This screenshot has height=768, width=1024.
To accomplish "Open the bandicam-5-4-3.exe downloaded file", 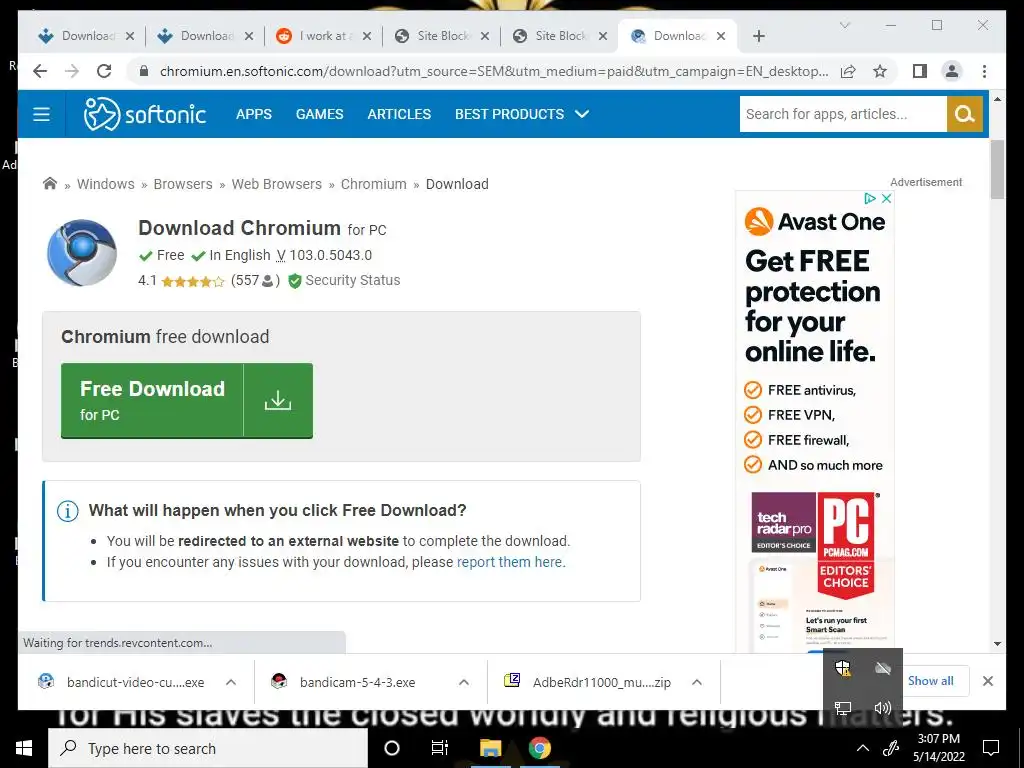I will pos(357,682).
